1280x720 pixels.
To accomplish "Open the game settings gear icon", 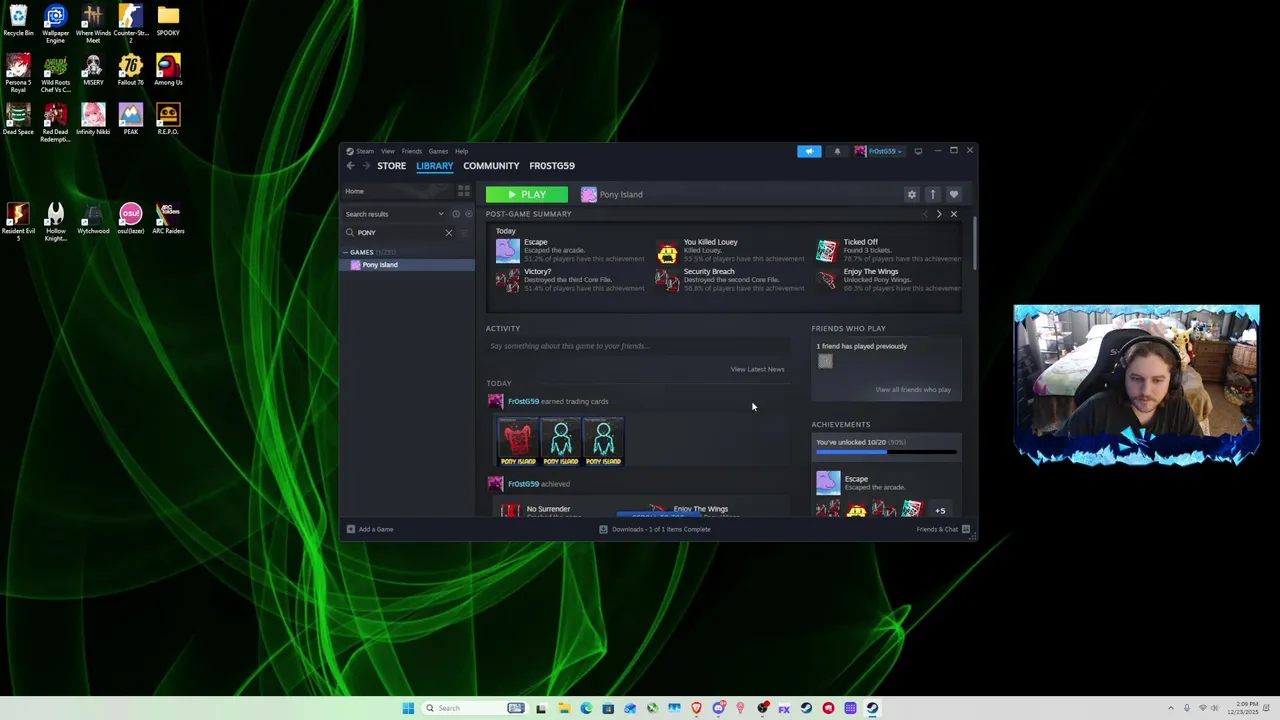I will pyautogui.click(x=911, y=194).
